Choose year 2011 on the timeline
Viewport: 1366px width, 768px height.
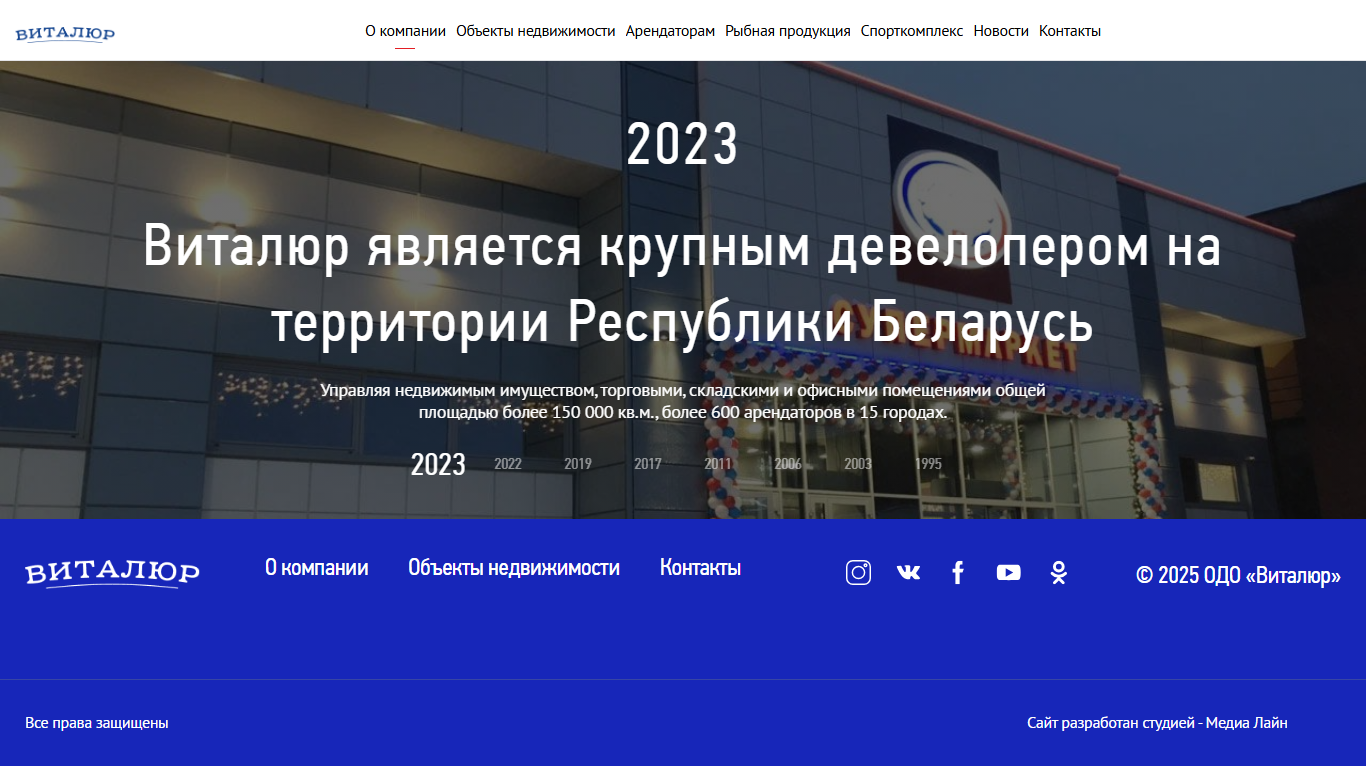tap(718, 464)
